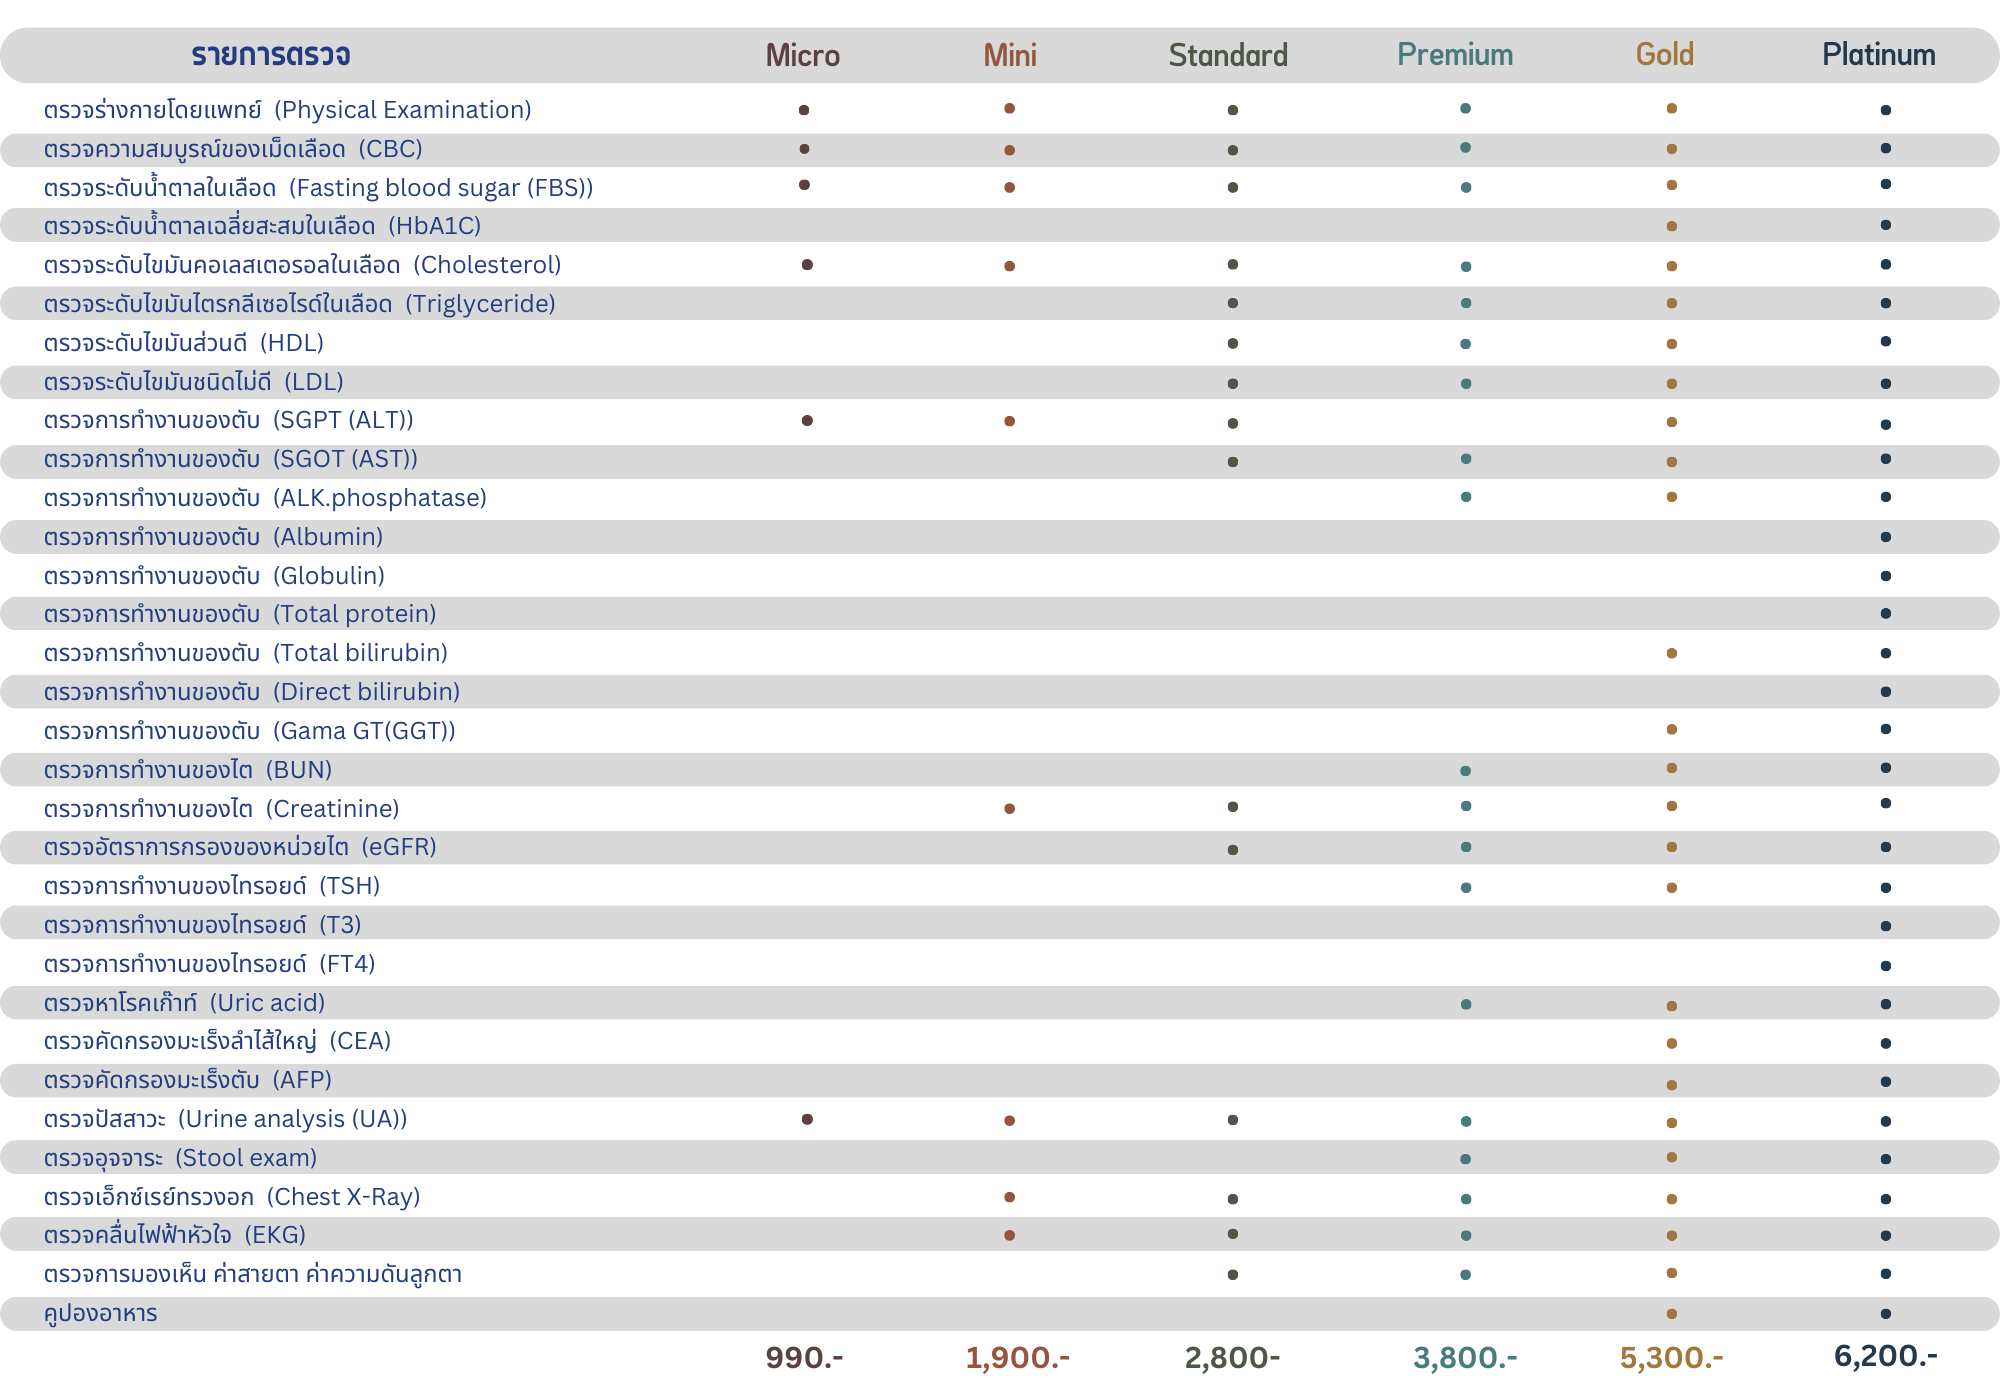Select the BUN row label
The height and width of the screenshot is (1400, 2000).
click(x=188, y=770)
